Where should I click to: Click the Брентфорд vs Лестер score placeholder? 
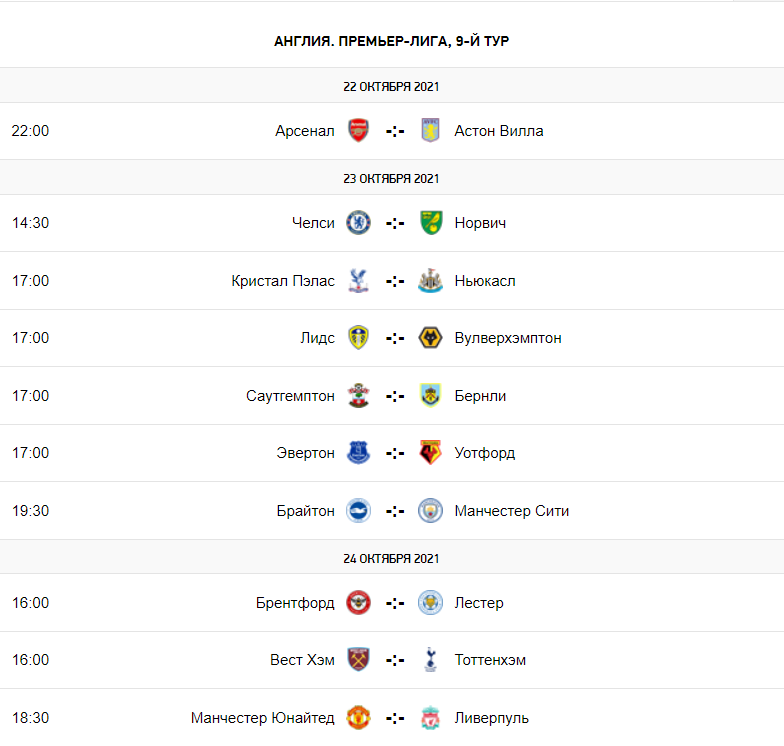click(394, 603)
